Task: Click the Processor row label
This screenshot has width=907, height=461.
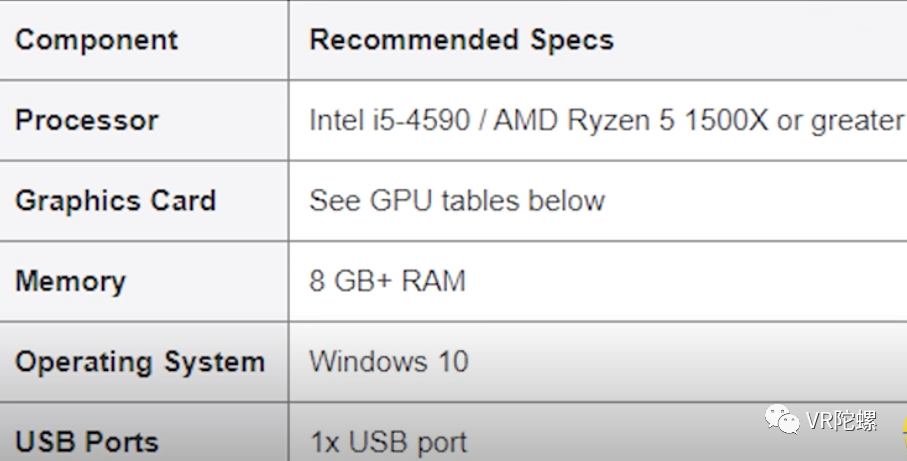Action: click(87, 120)
